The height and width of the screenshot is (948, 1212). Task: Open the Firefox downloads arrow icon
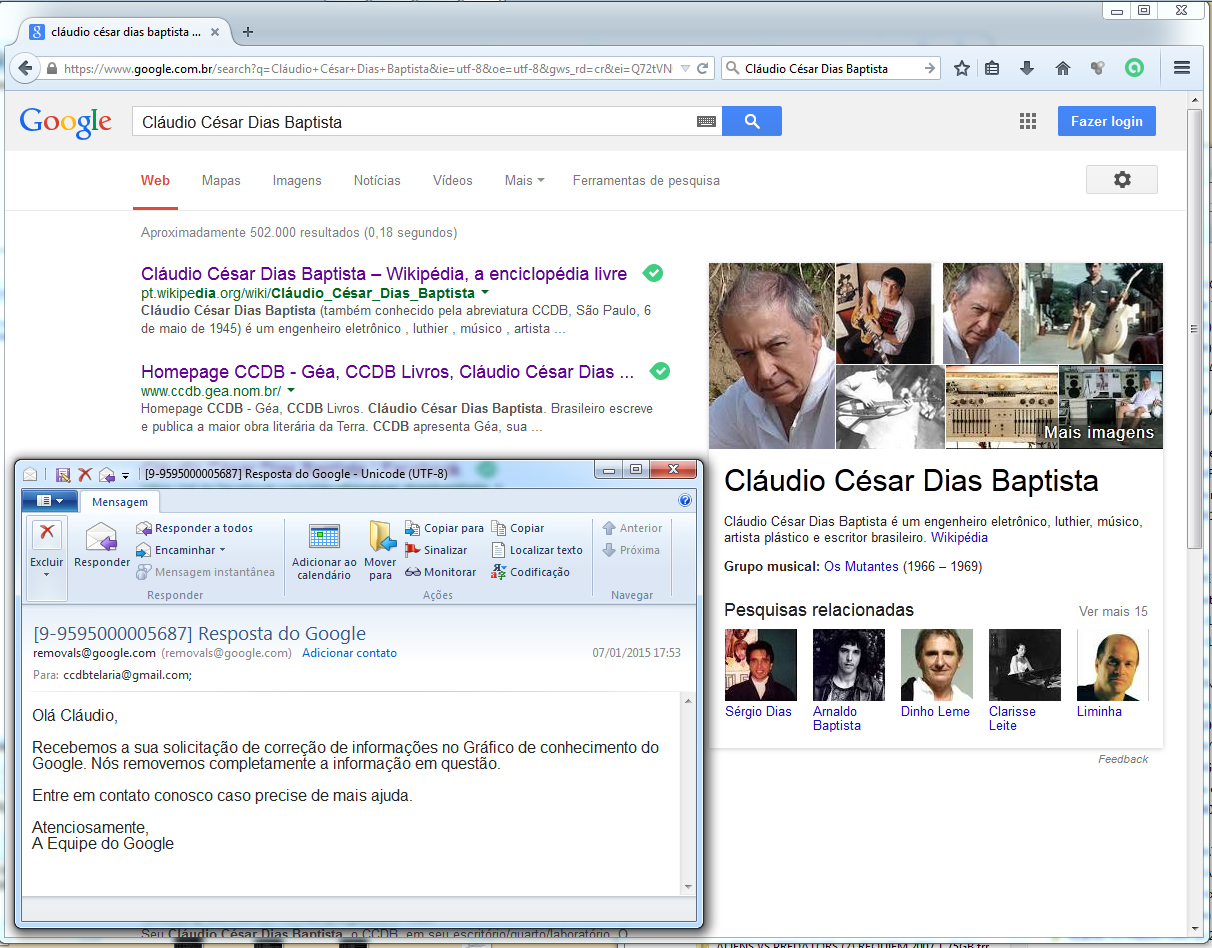pyautogui.click(x=1027, y=69)
